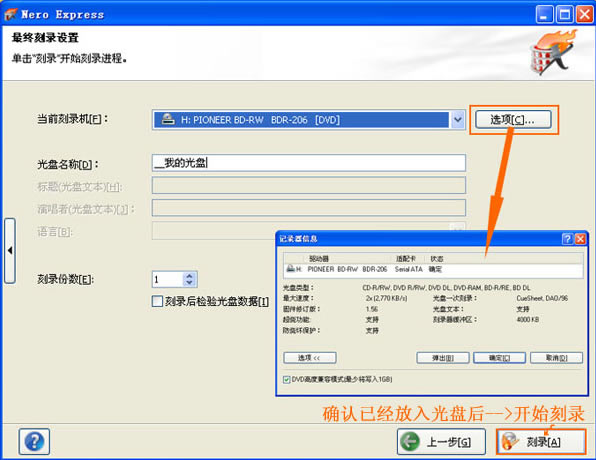Viewport: 596px width, 460px height.
Task: Decrease 刻录份数 copies with down arrow
Action: point(189,283)
